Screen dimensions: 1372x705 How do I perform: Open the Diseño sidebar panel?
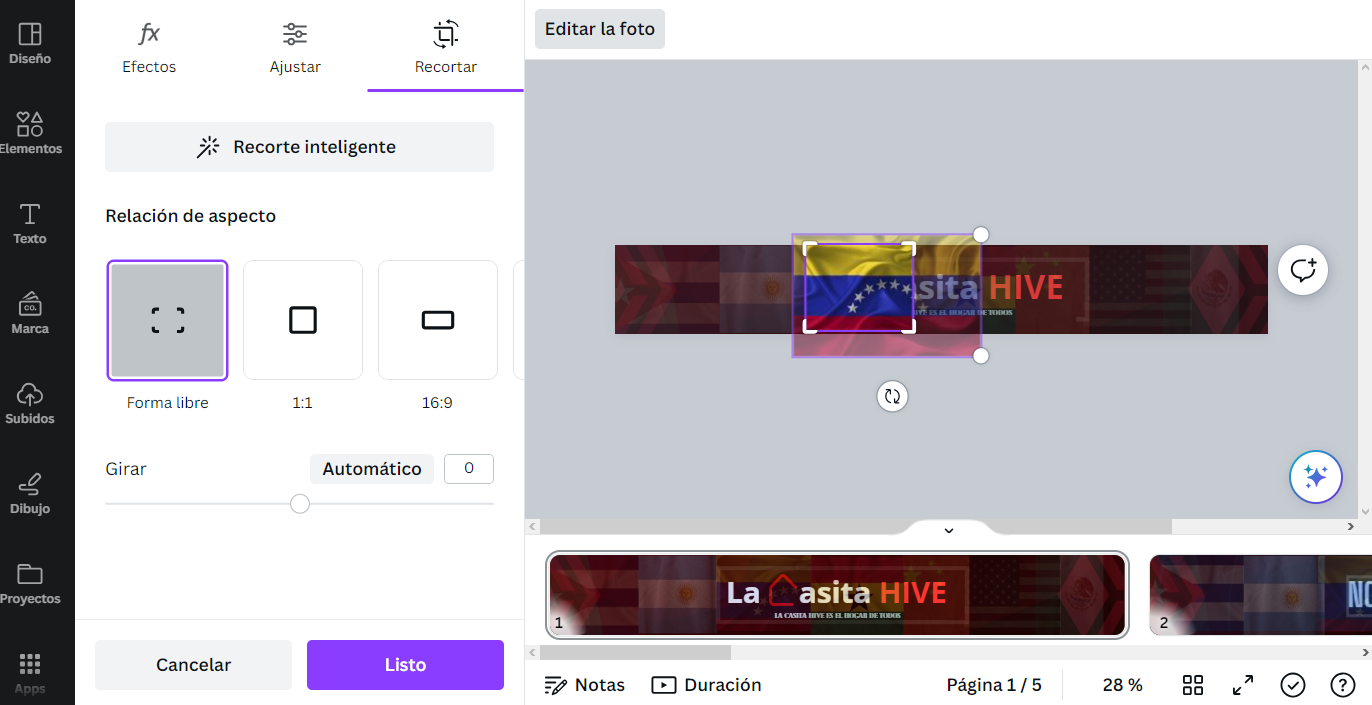(30, 44)
